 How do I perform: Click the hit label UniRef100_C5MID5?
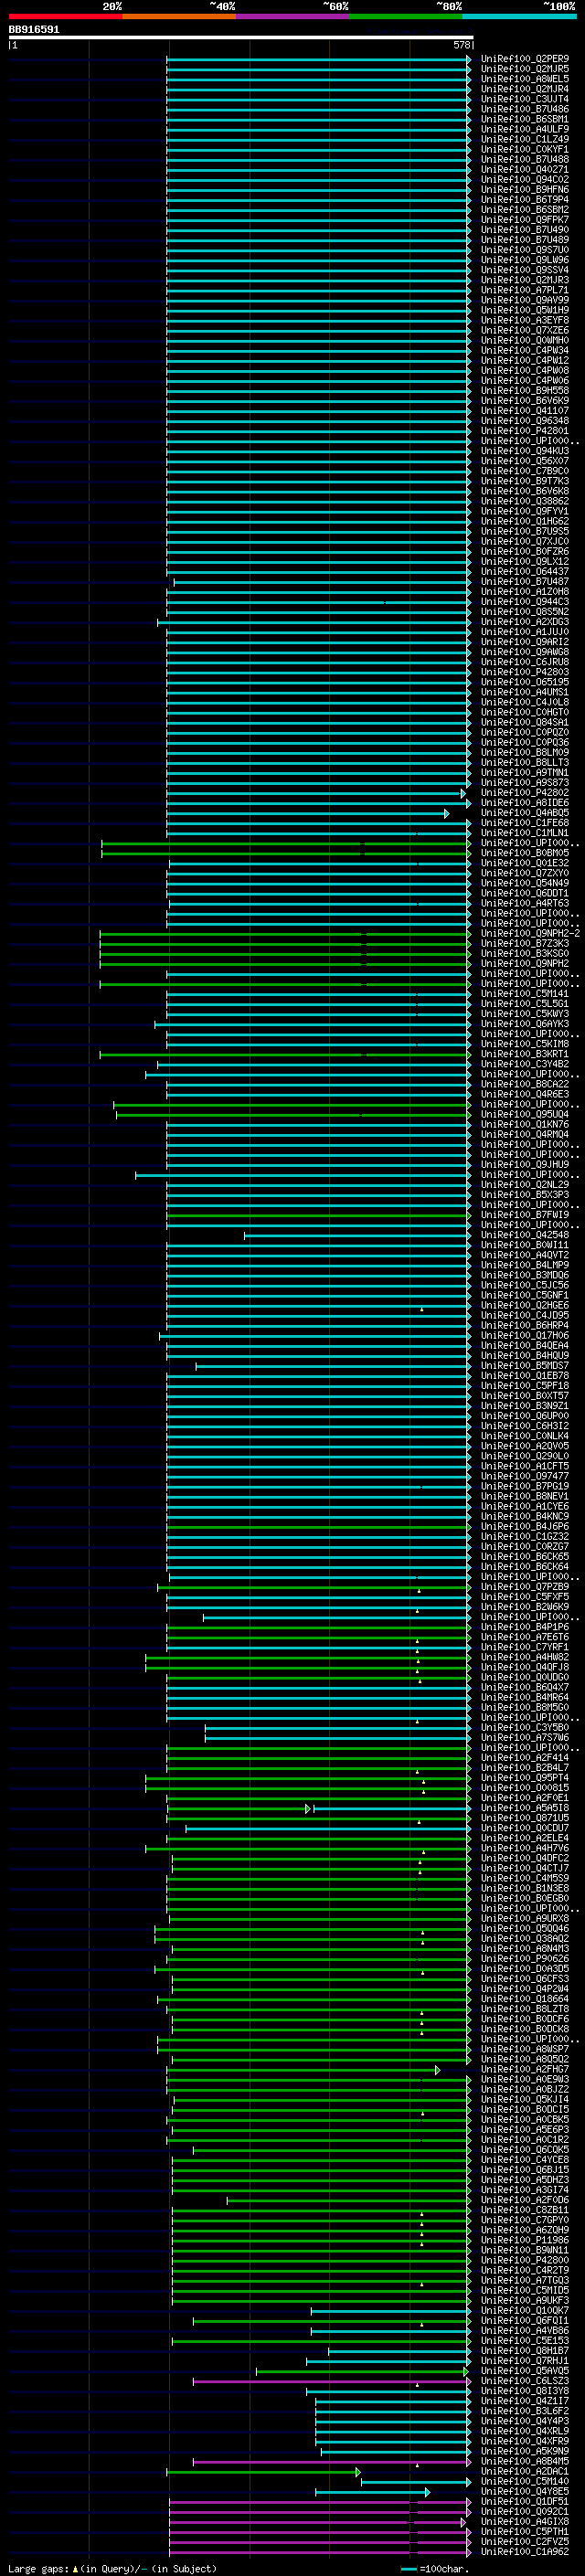[525, 2291]
